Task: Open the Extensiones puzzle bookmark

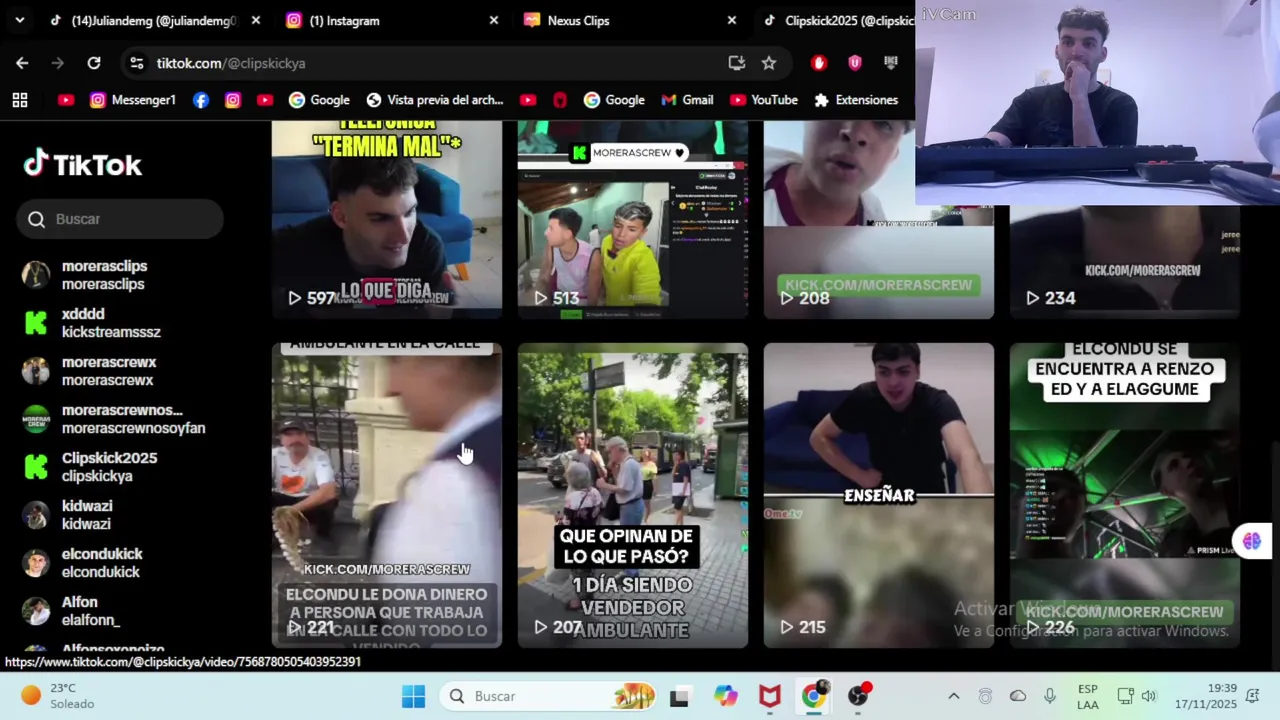Action: tap(856, 100)
